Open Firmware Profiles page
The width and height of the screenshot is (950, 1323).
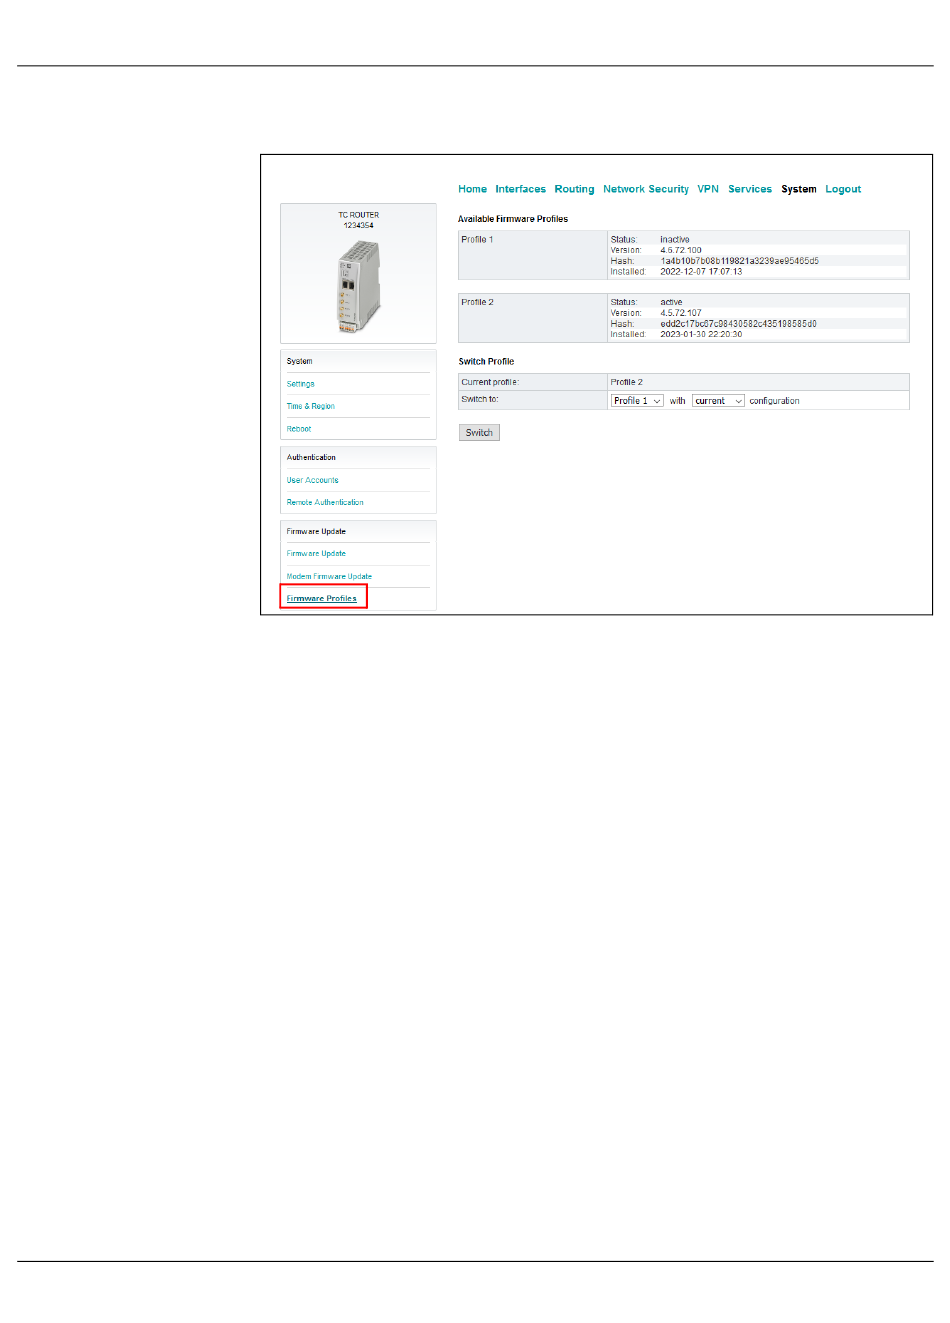(321, 598)
